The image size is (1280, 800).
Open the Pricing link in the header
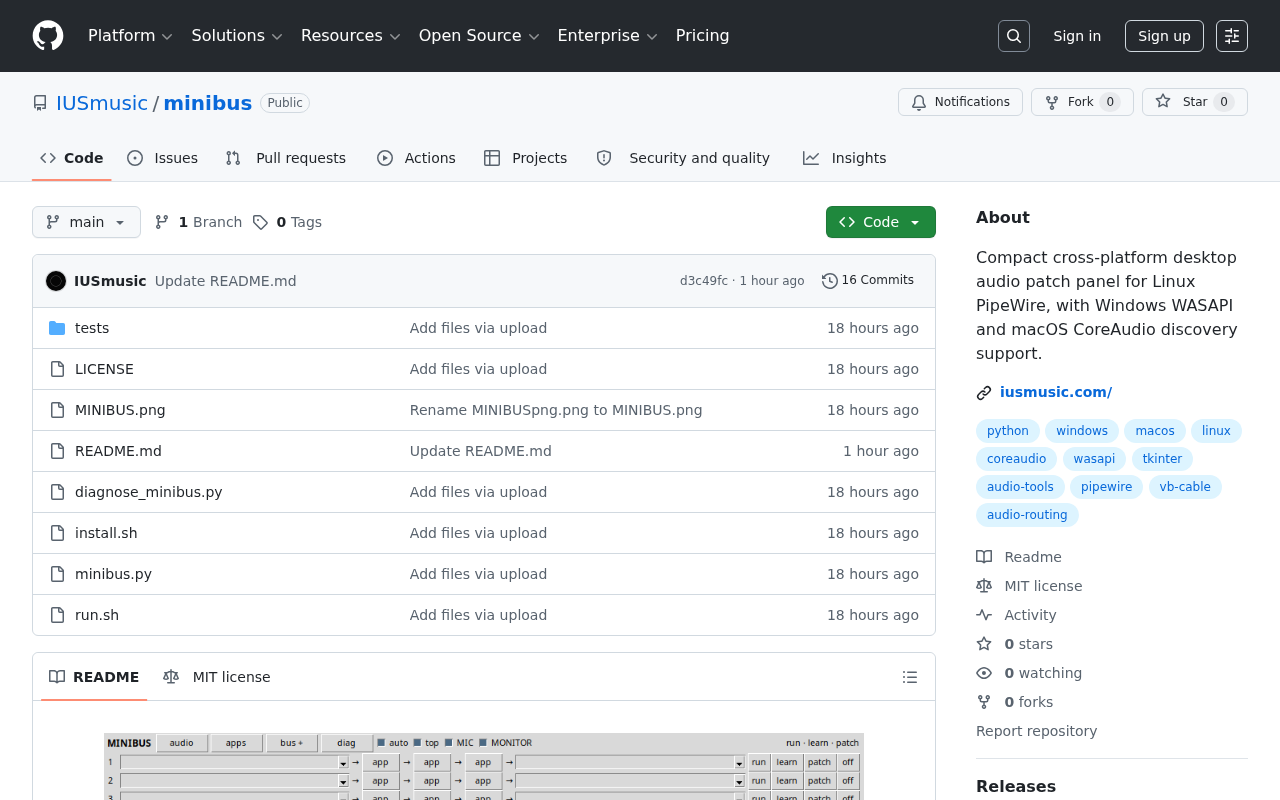coord(702,36)
